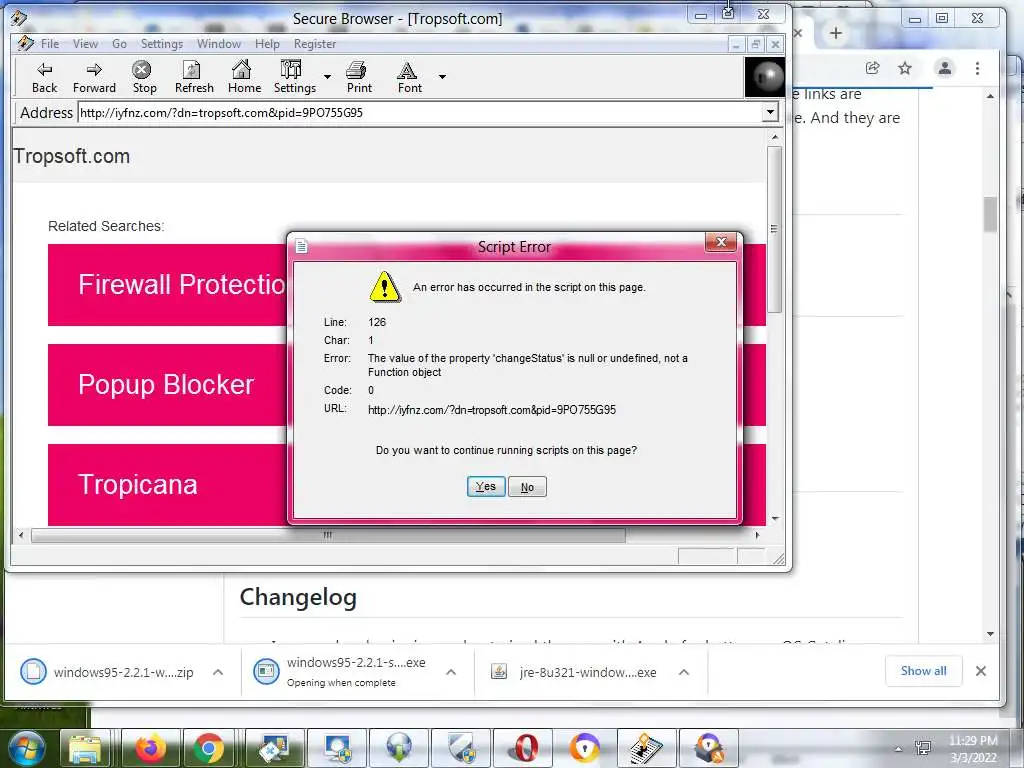Open a new Chrome tab with plus
1024x768 pixels.
point(835,33)
